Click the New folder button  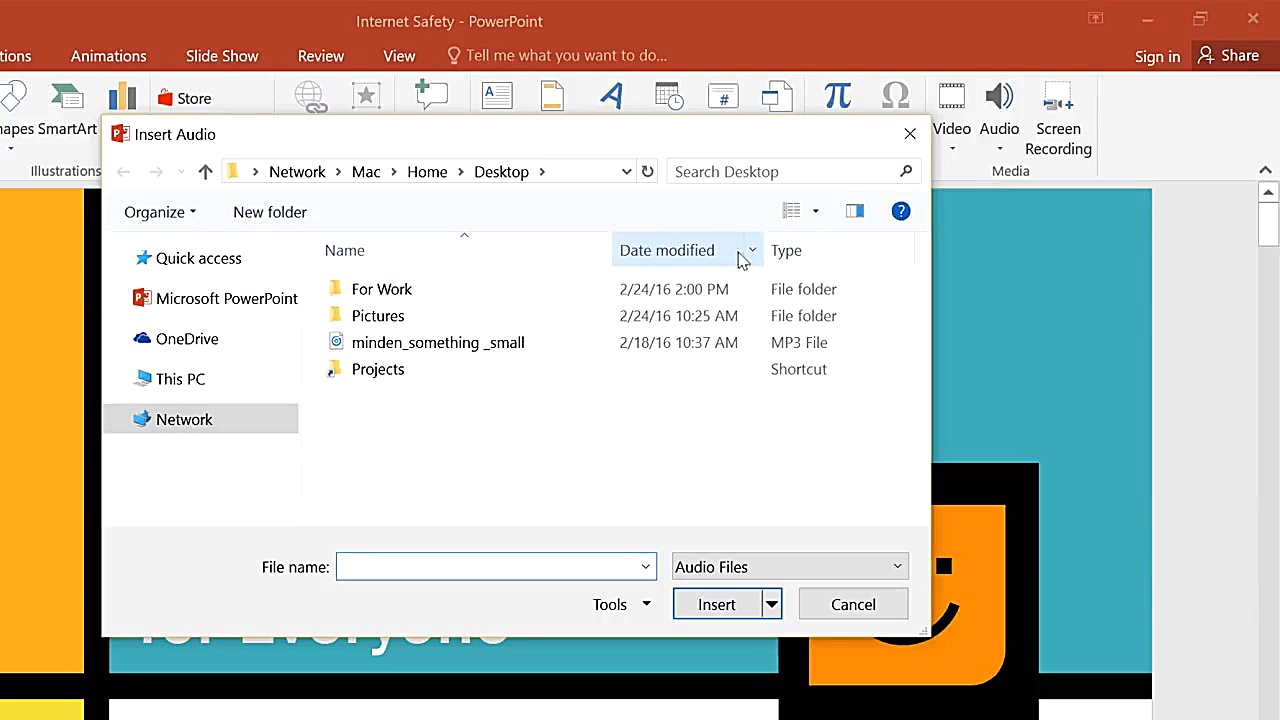[270, 212]
